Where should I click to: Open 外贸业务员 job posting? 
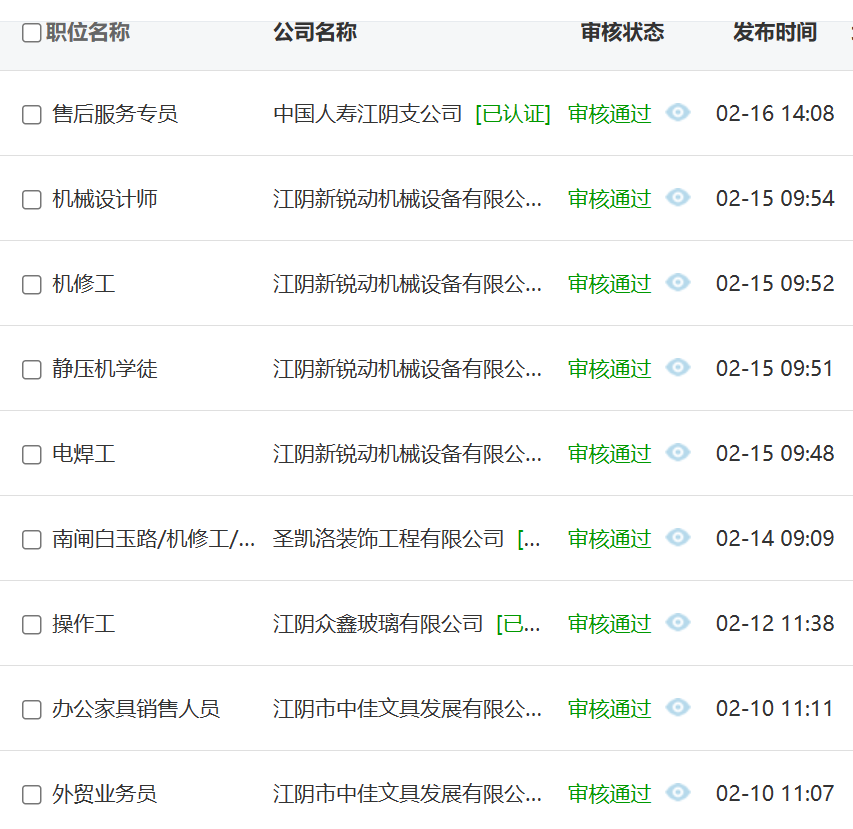[105, 794]
